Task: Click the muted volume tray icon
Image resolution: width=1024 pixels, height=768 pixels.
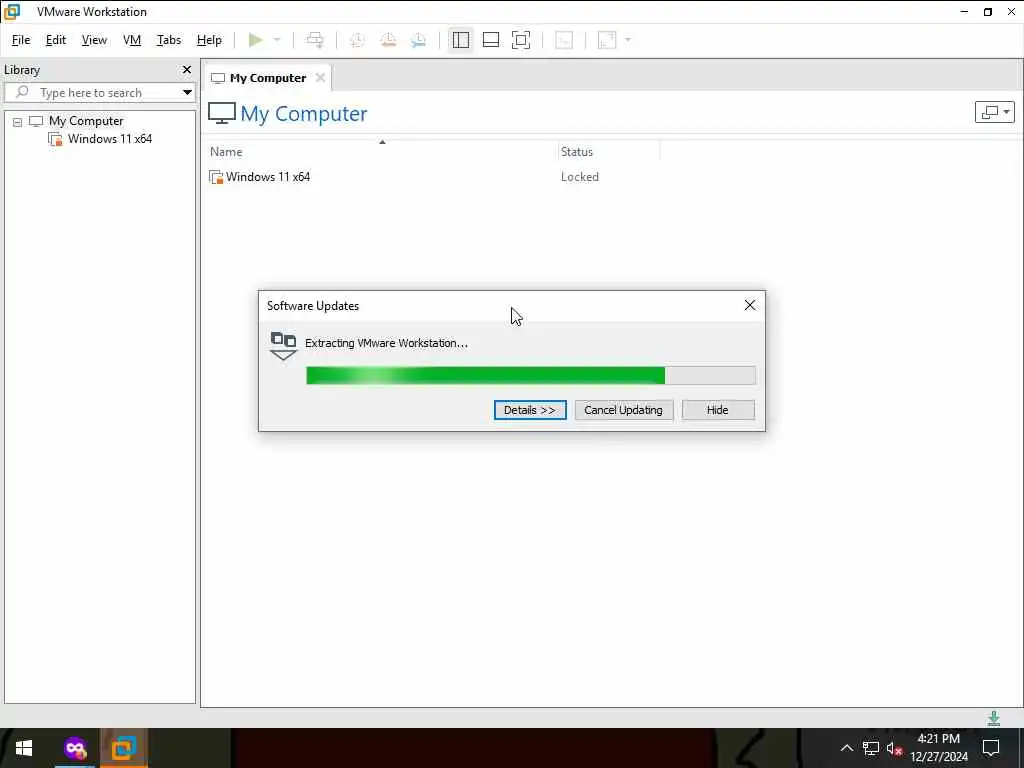Action: click(894, 748)
